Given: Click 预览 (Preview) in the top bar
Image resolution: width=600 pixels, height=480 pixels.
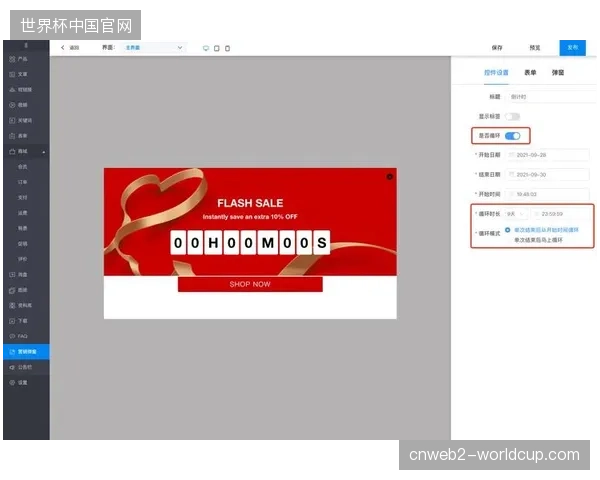Looking at the screenshot, I should pos(535,48).
